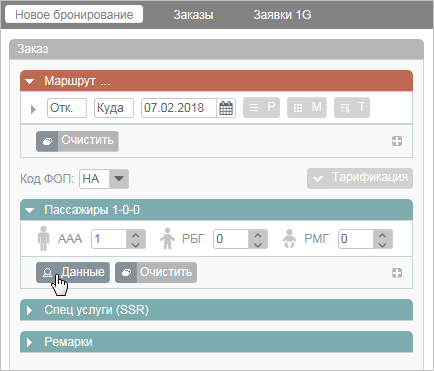Click the Заказ panel header
434x371 pixels.
tap(217, 49)
